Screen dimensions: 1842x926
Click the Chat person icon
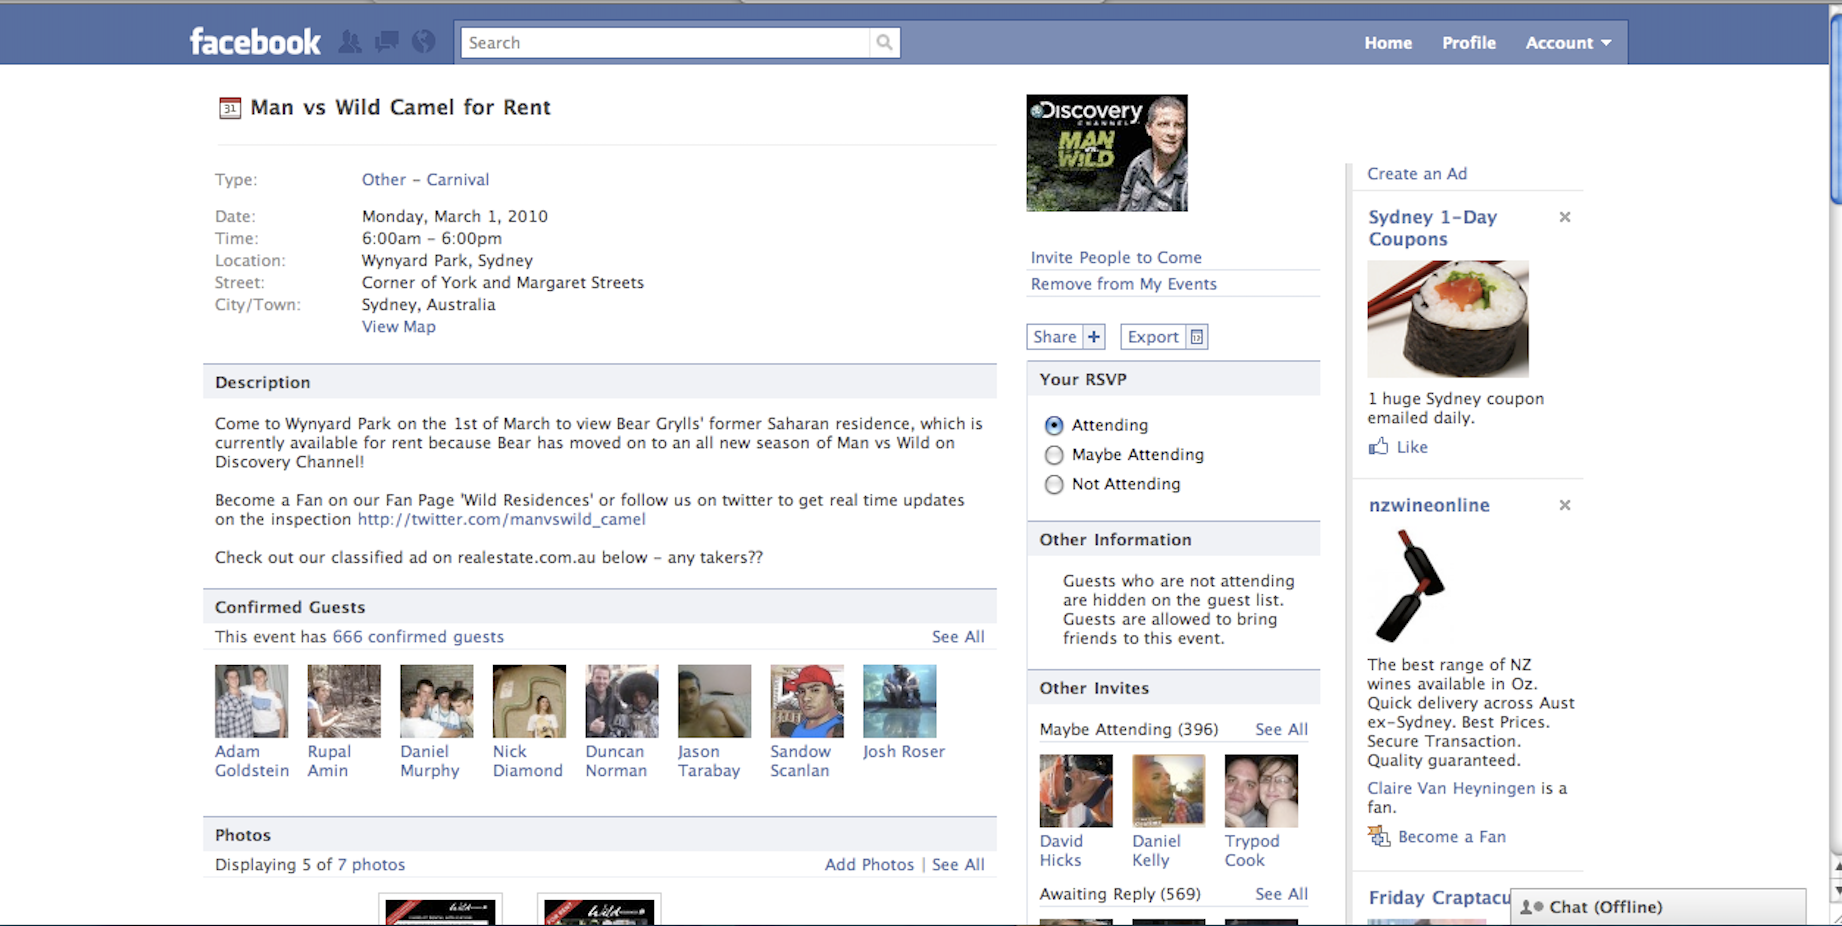[1531, 907]
